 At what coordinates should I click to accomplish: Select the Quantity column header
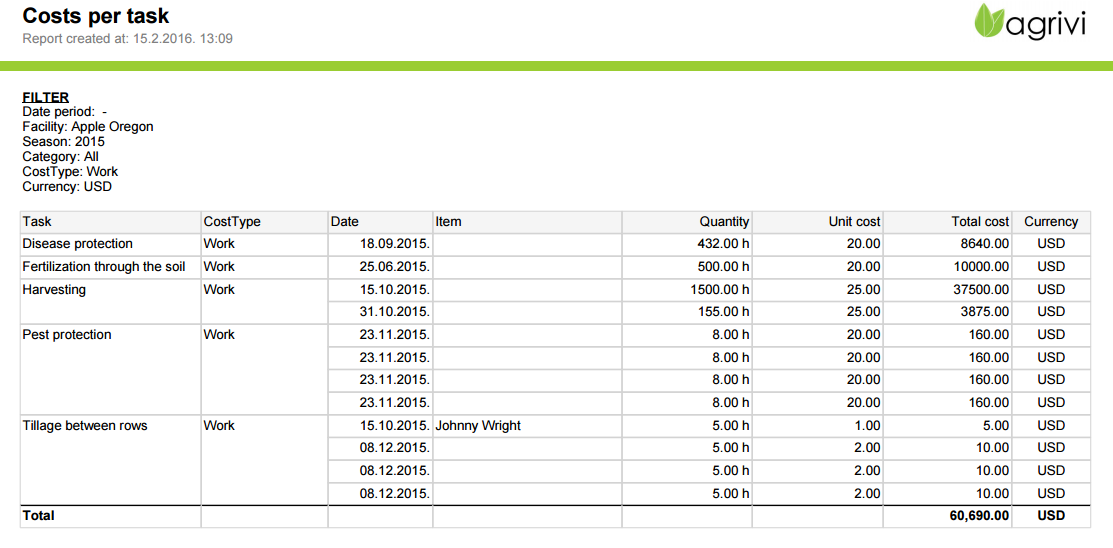pos(724,222)
